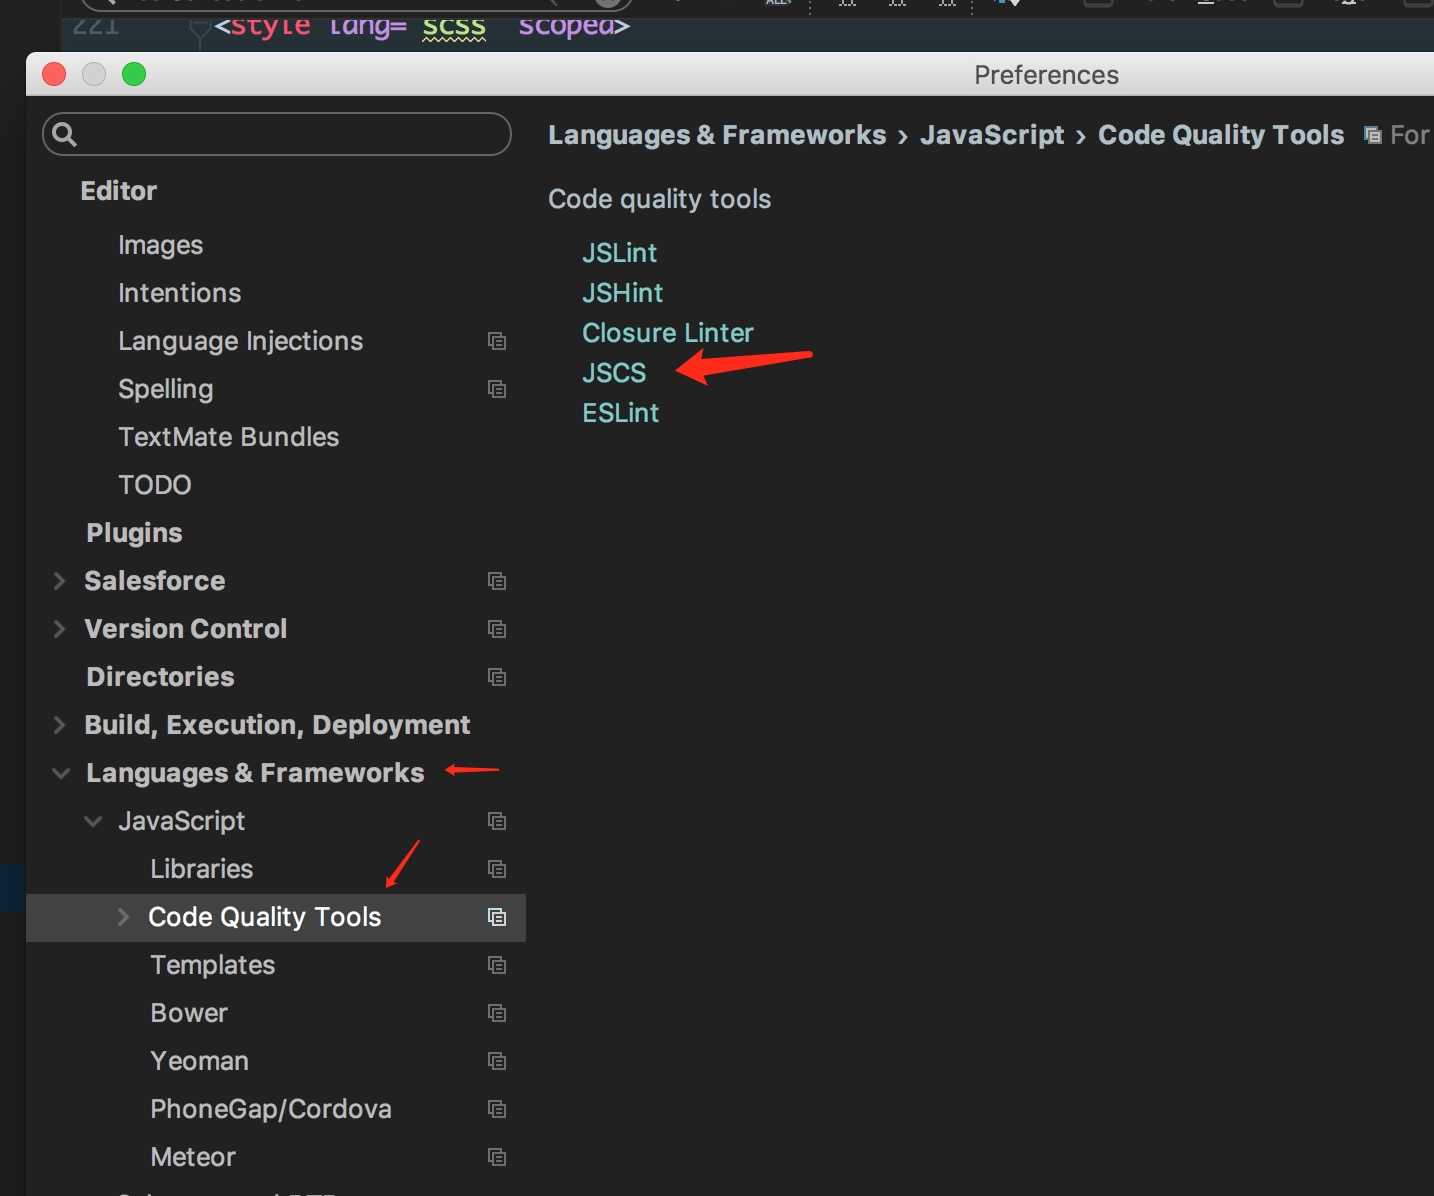Select Libraries under JavaScript

201,869
